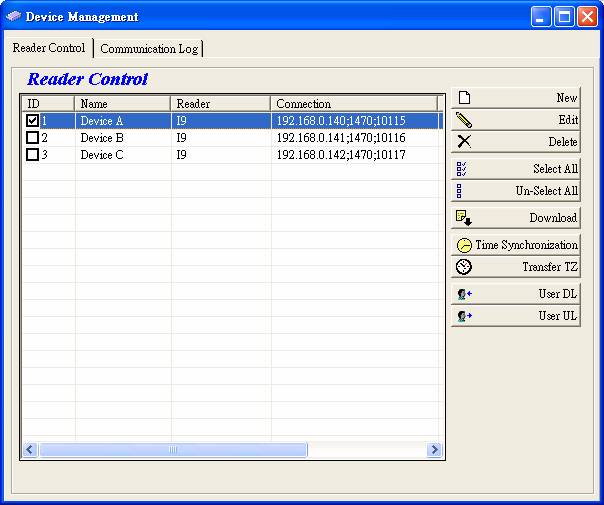This screenshot has width=604, height=505.
Task: Click the Download note-arrow icon
Action: point(464,218)
